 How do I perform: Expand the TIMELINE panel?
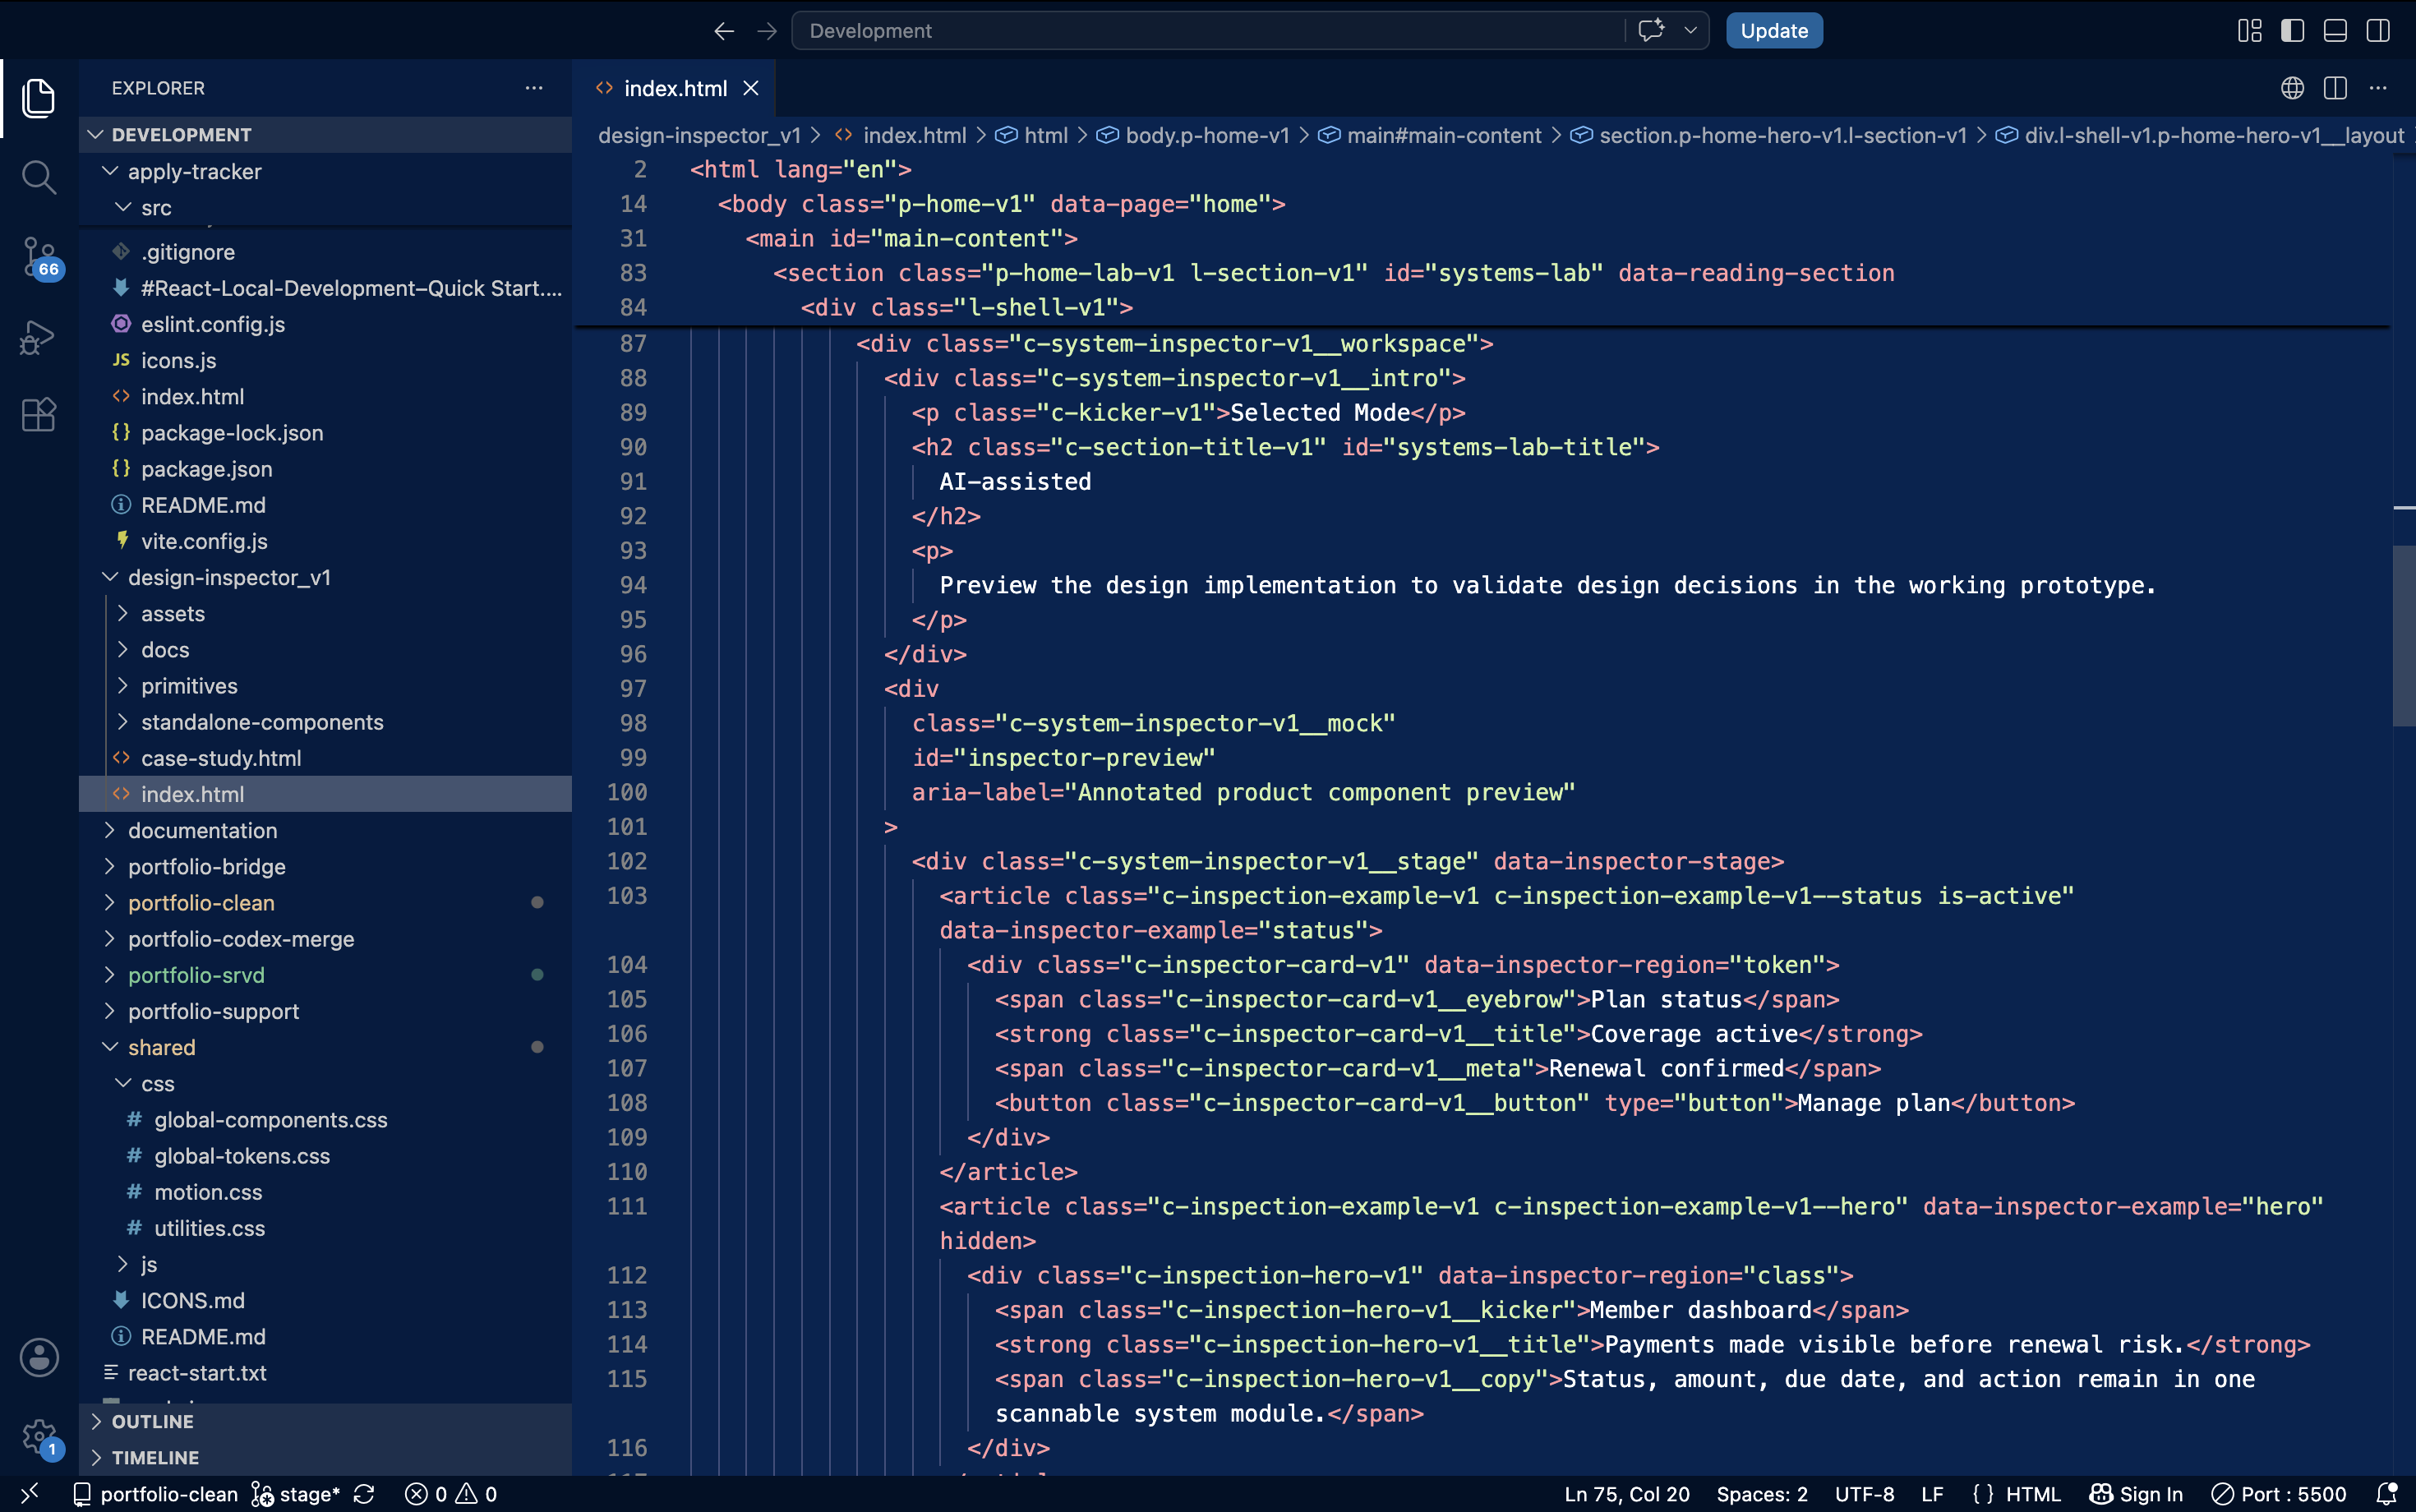point(326,1457)
